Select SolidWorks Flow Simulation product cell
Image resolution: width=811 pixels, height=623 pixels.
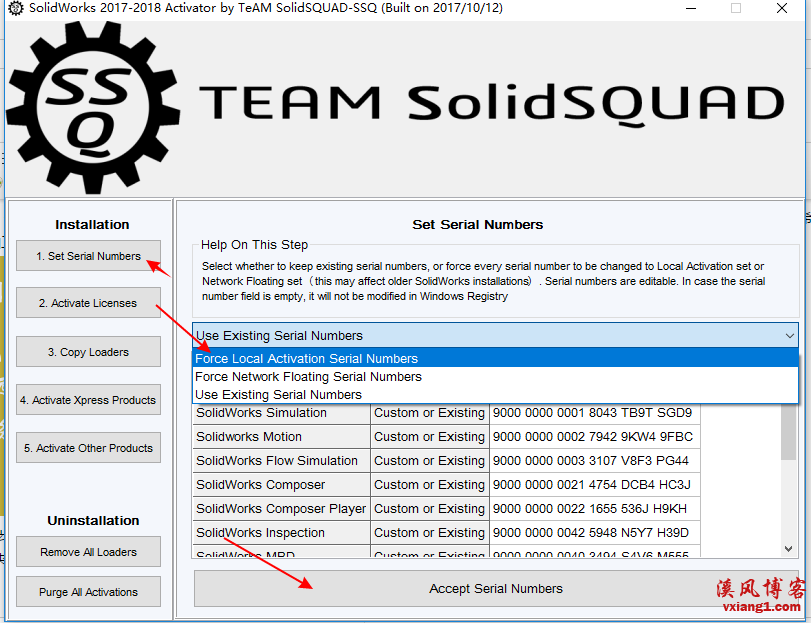coord(281,460)
